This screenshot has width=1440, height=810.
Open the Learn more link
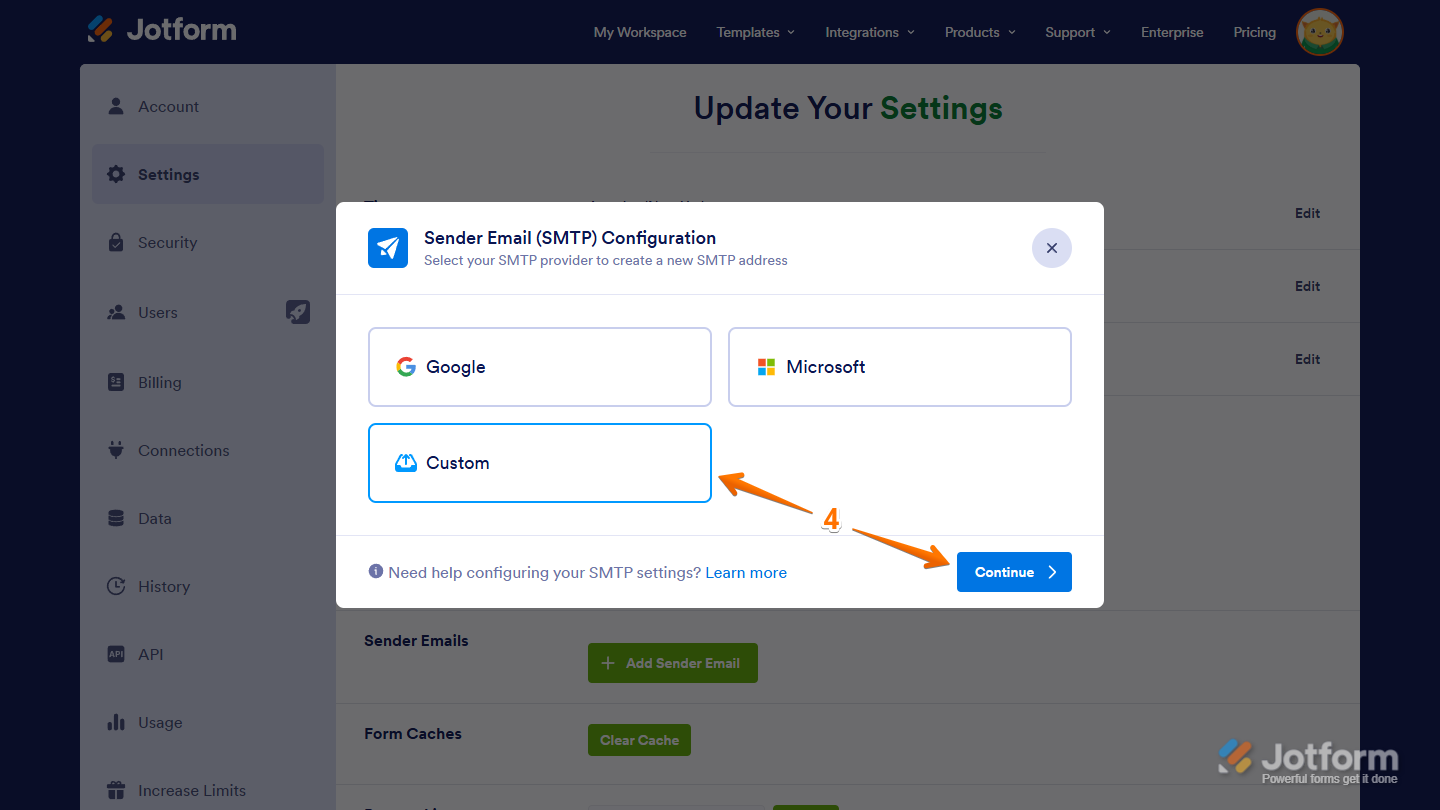click(x=746, y=573)
